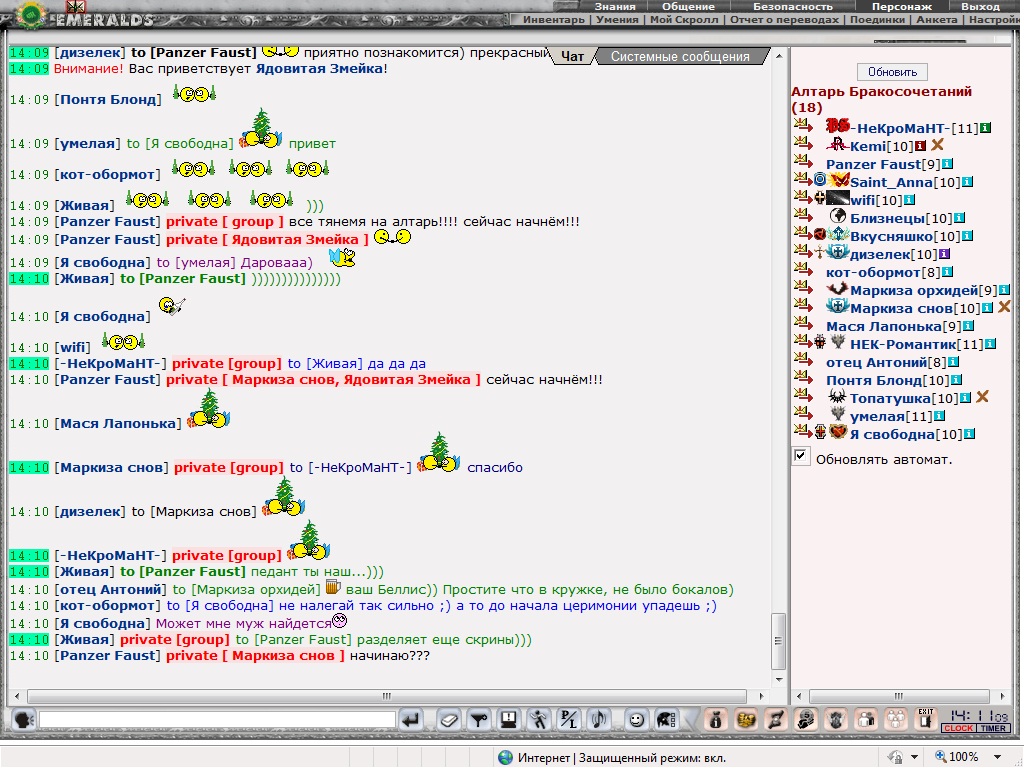Click chat vertical scrollbar down arrow
Screen dimensions: 1024x768
pyautogui.click(x=778, y=680)
